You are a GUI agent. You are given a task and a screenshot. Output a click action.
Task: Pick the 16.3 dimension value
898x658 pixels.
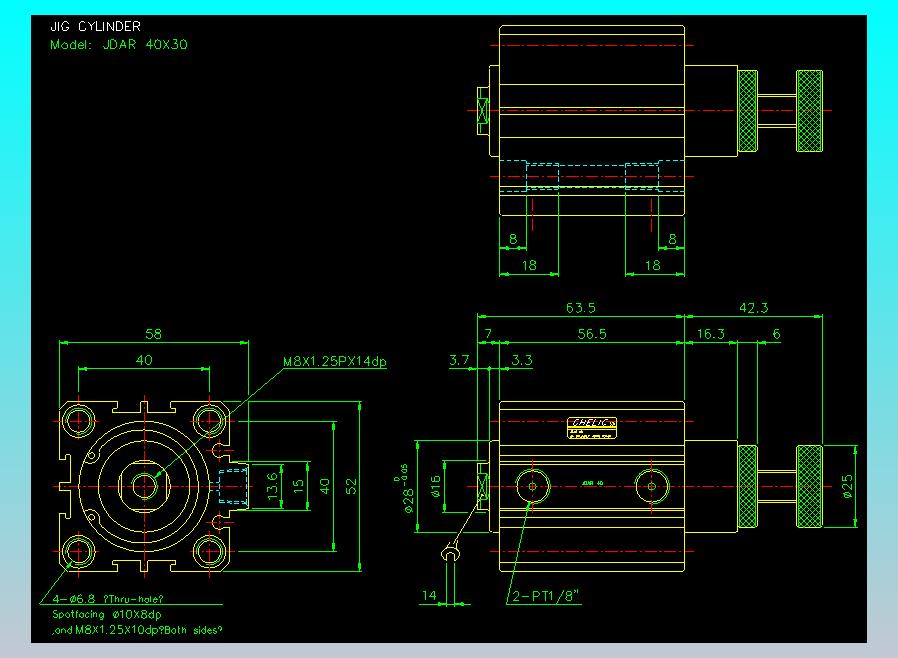point(711,334)
